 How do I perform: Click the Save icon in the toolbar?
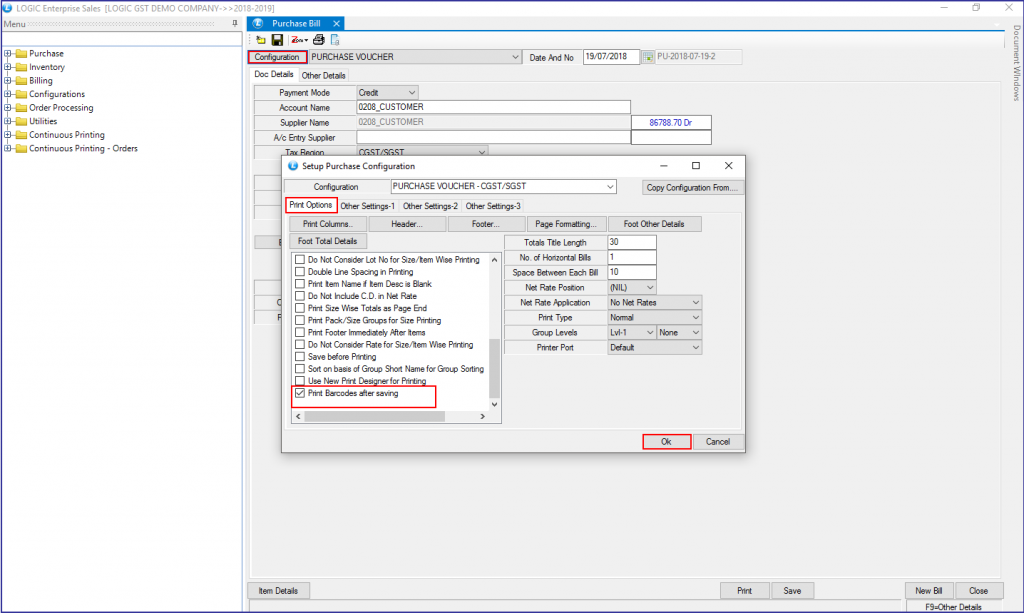click(276, 40)
